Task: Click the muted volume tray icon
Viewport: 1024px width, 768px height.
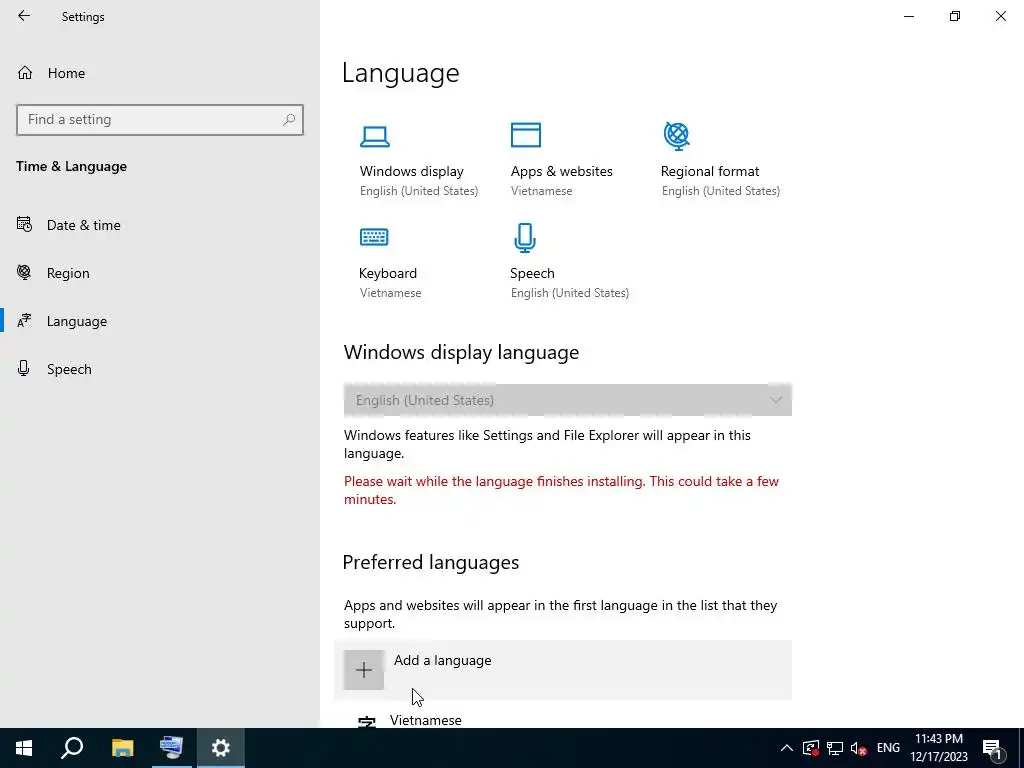Action: coord(859,748)
